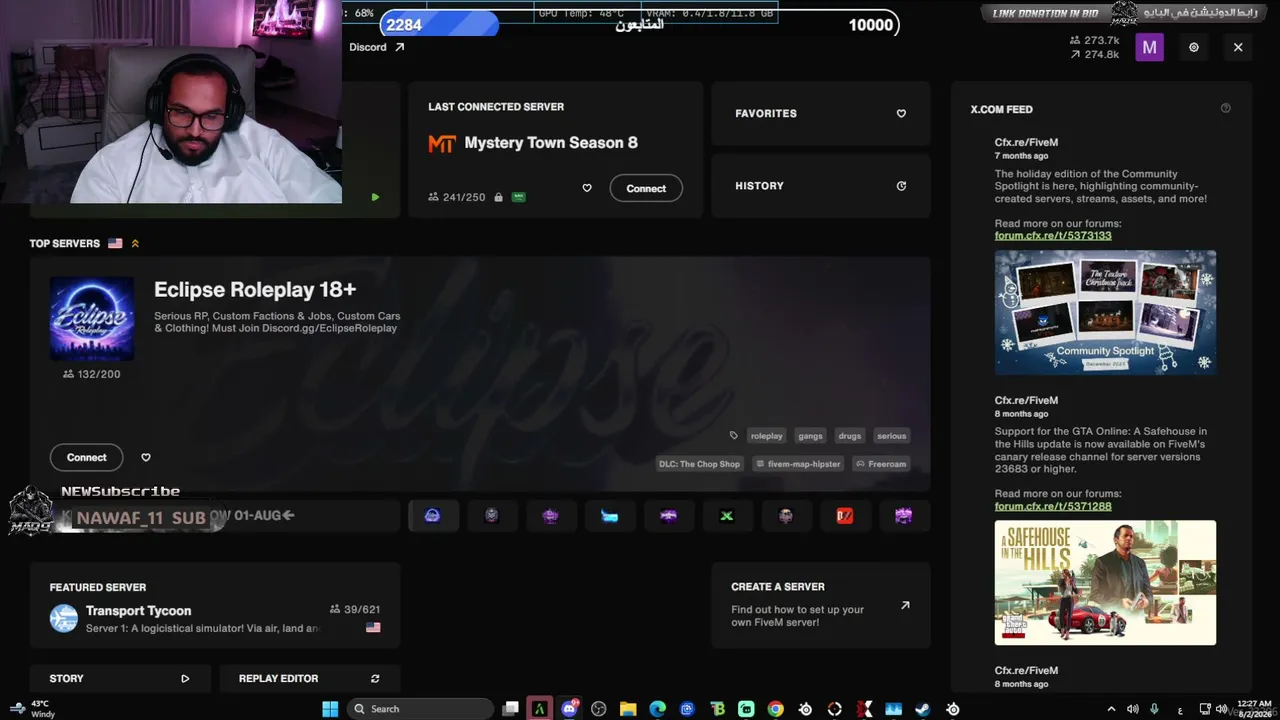Screen dimensions: 1280x720
Task: Click the Windows taskbar Search box
Action: (418, 709)
